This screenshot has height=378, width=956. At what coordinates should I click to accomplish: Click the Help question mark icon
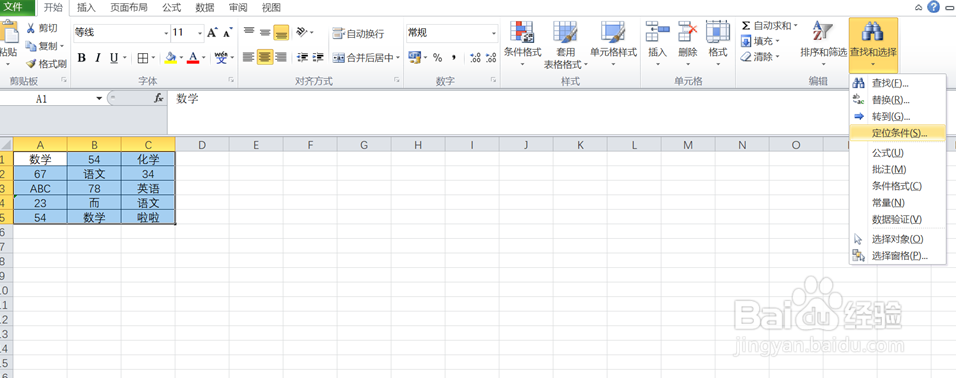933,7
